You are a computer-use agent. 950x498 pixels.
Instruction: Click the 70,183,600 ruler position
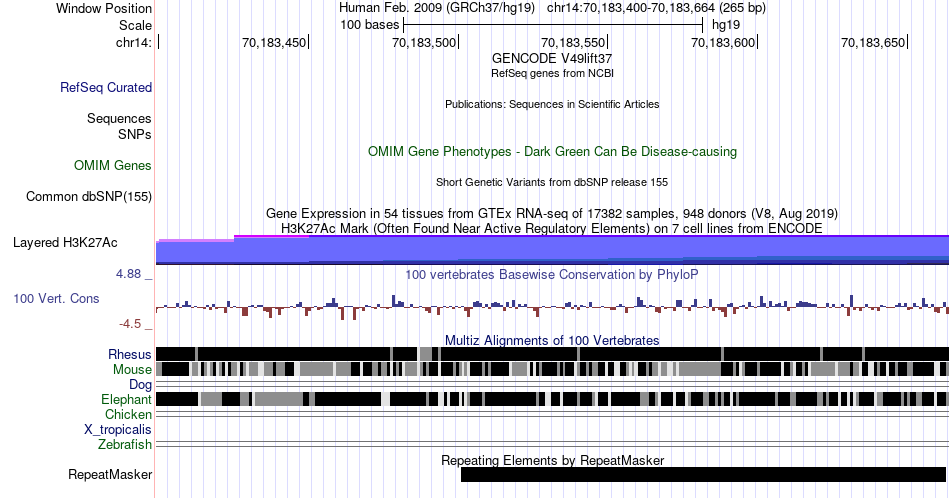coord(723,42)
